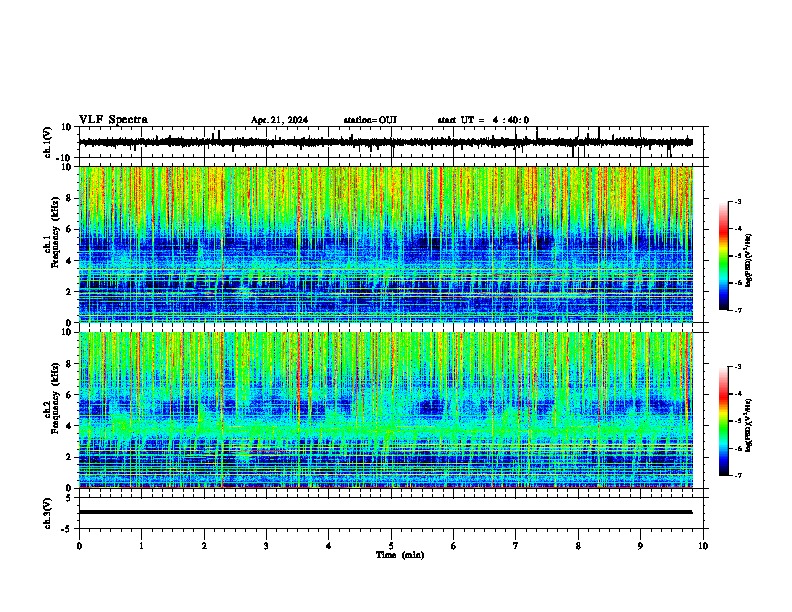Viewport: 792px width, 612px height.
Task: Click time axis tick label "7"
Action: click(x=516, y=546)
